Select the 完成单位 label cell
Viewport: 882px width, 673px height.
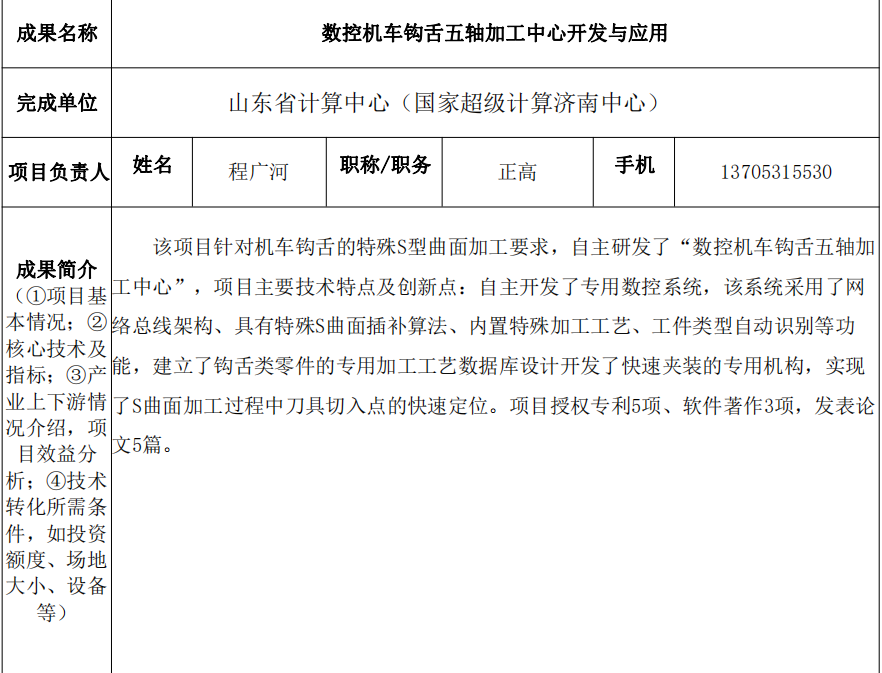(57, 103)
